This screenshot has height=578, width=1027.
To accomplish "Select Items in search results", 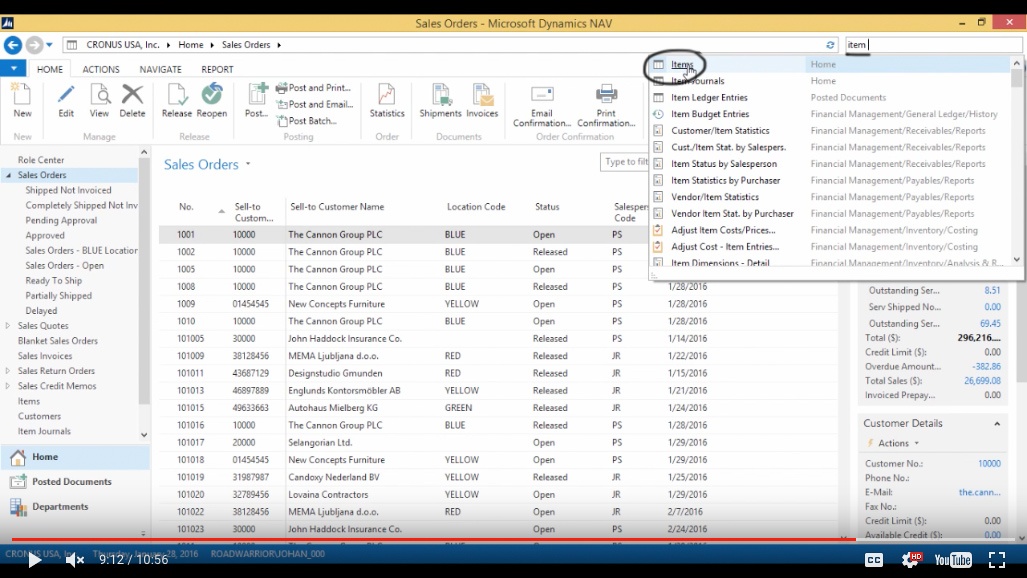I will pos(682,64).
